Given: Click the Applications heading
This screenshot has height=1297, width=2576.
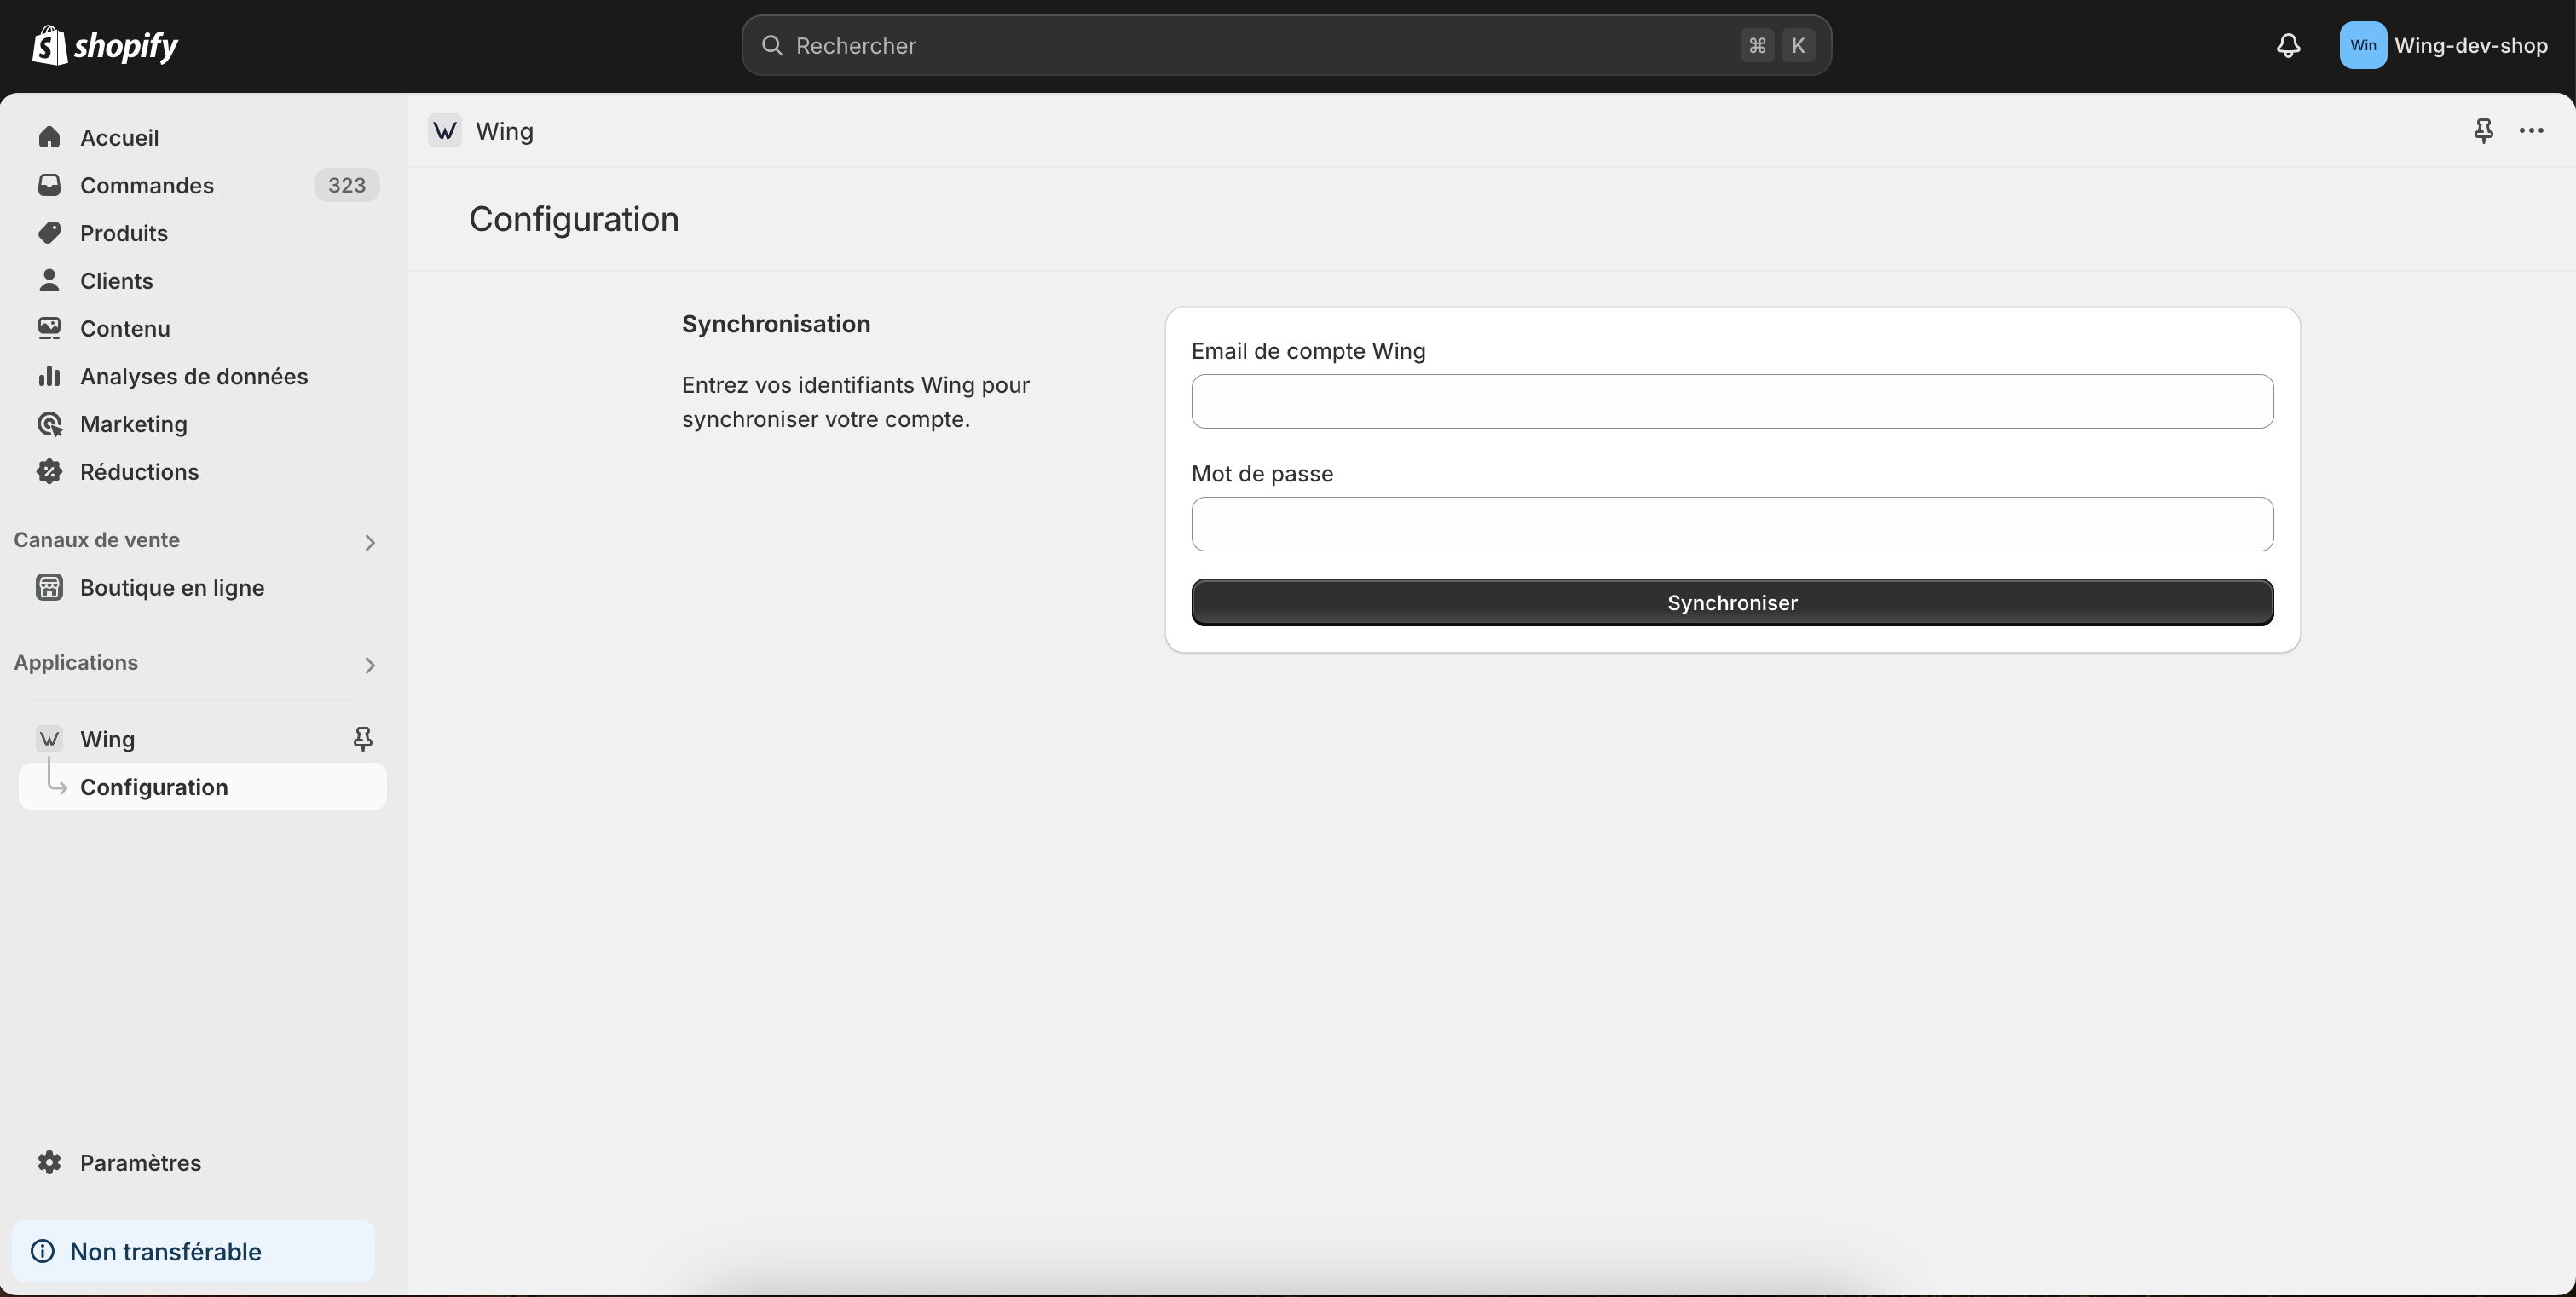Looking at the screenshot, I should click(76, 663).
